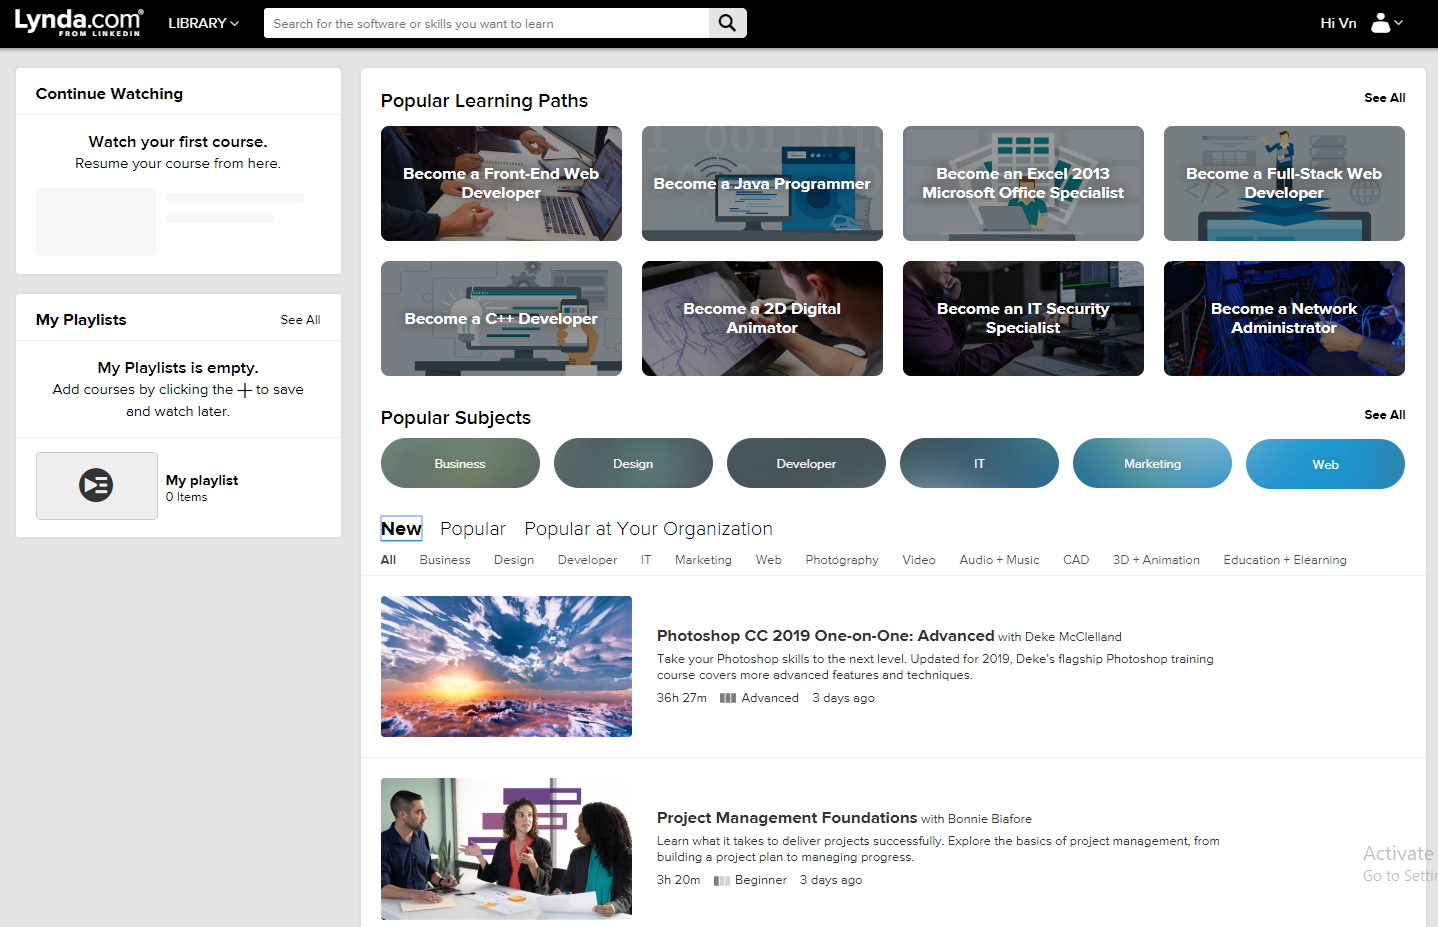1438x927 pixels.
Task: Expand the LIBRARY dropdown
Action: (x=203, y=23)
